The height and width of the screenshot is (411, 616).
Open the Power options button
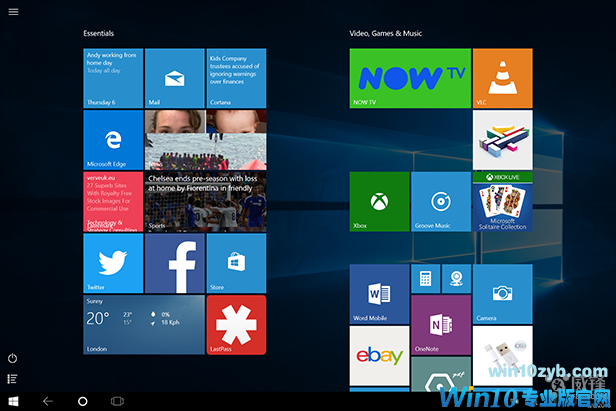[13, 358]
